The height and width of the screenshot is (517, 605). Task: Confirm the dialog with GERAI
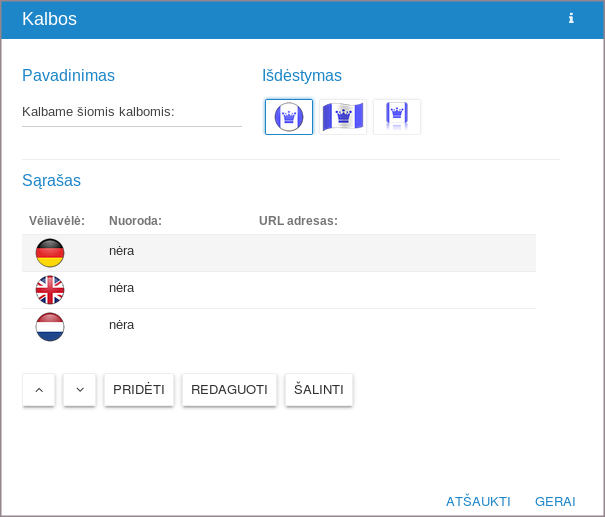[555, 501]
